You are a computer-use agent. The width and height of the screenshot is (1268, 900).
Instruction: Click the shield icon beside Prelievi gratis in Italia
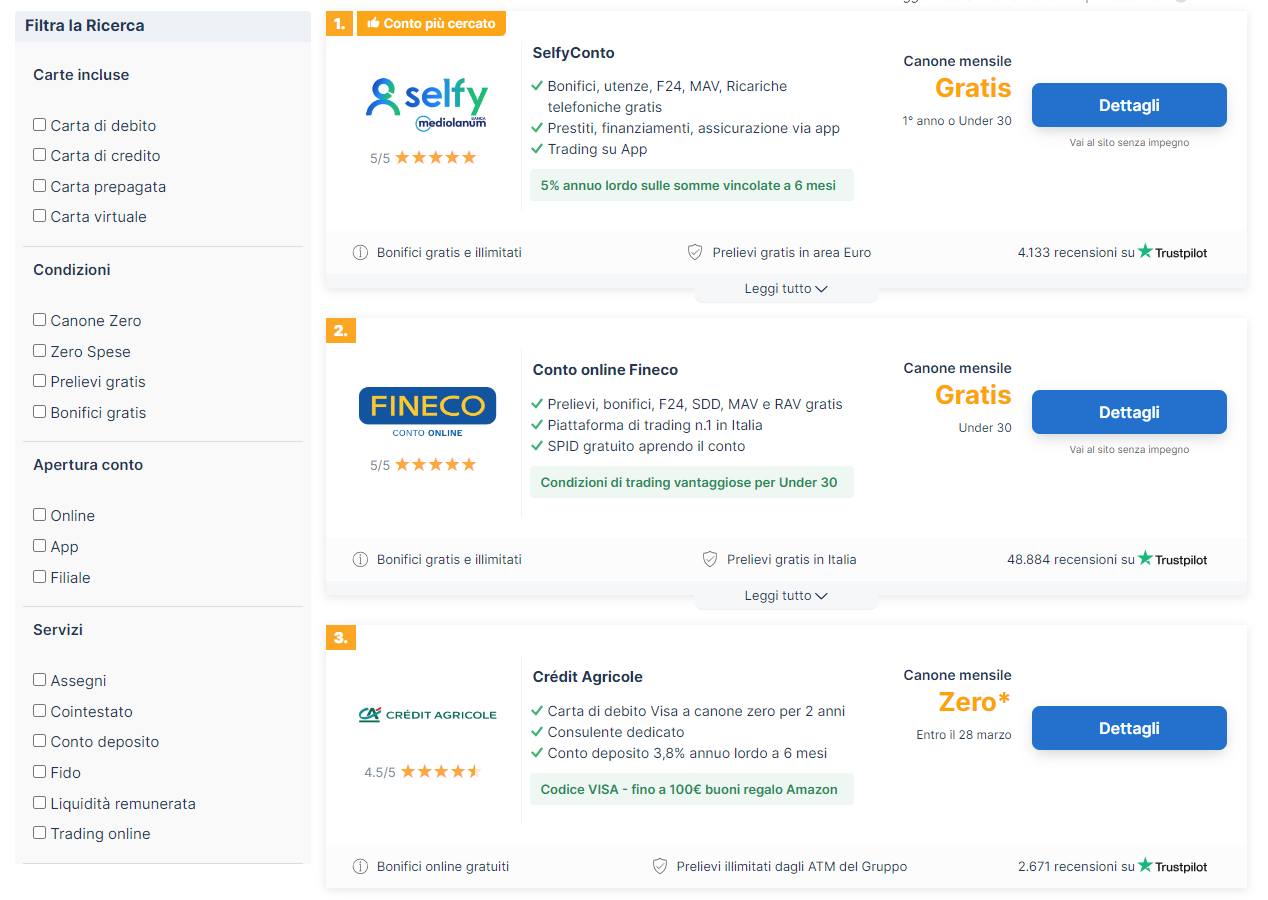point(710,560)
